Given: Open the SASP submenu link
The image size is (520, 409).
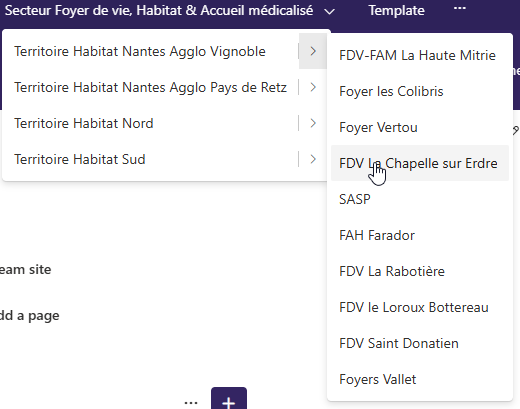Looking at the screenshot, I should (355, 199).
